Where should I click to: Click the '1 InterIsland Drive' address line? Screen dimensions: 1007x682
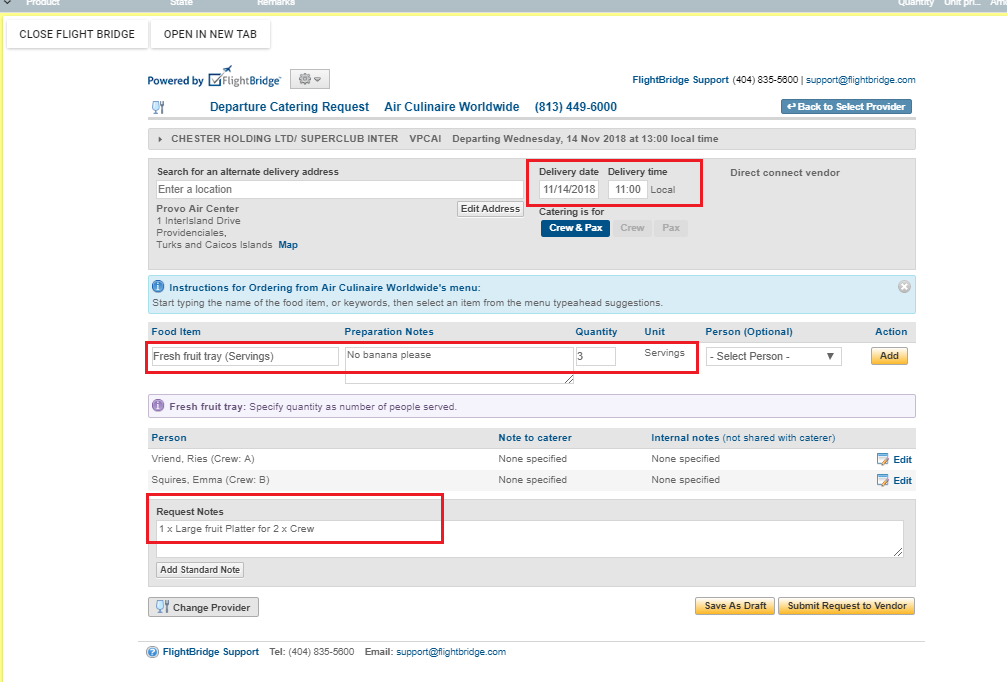pos(198,221)
